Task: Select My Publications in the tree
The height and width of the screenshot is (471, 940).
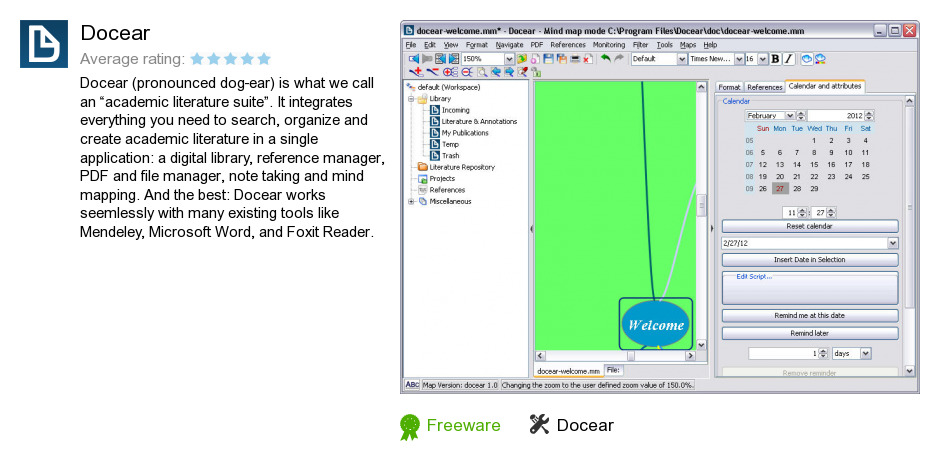Action: pyautogui.click(x=459, y=133)
